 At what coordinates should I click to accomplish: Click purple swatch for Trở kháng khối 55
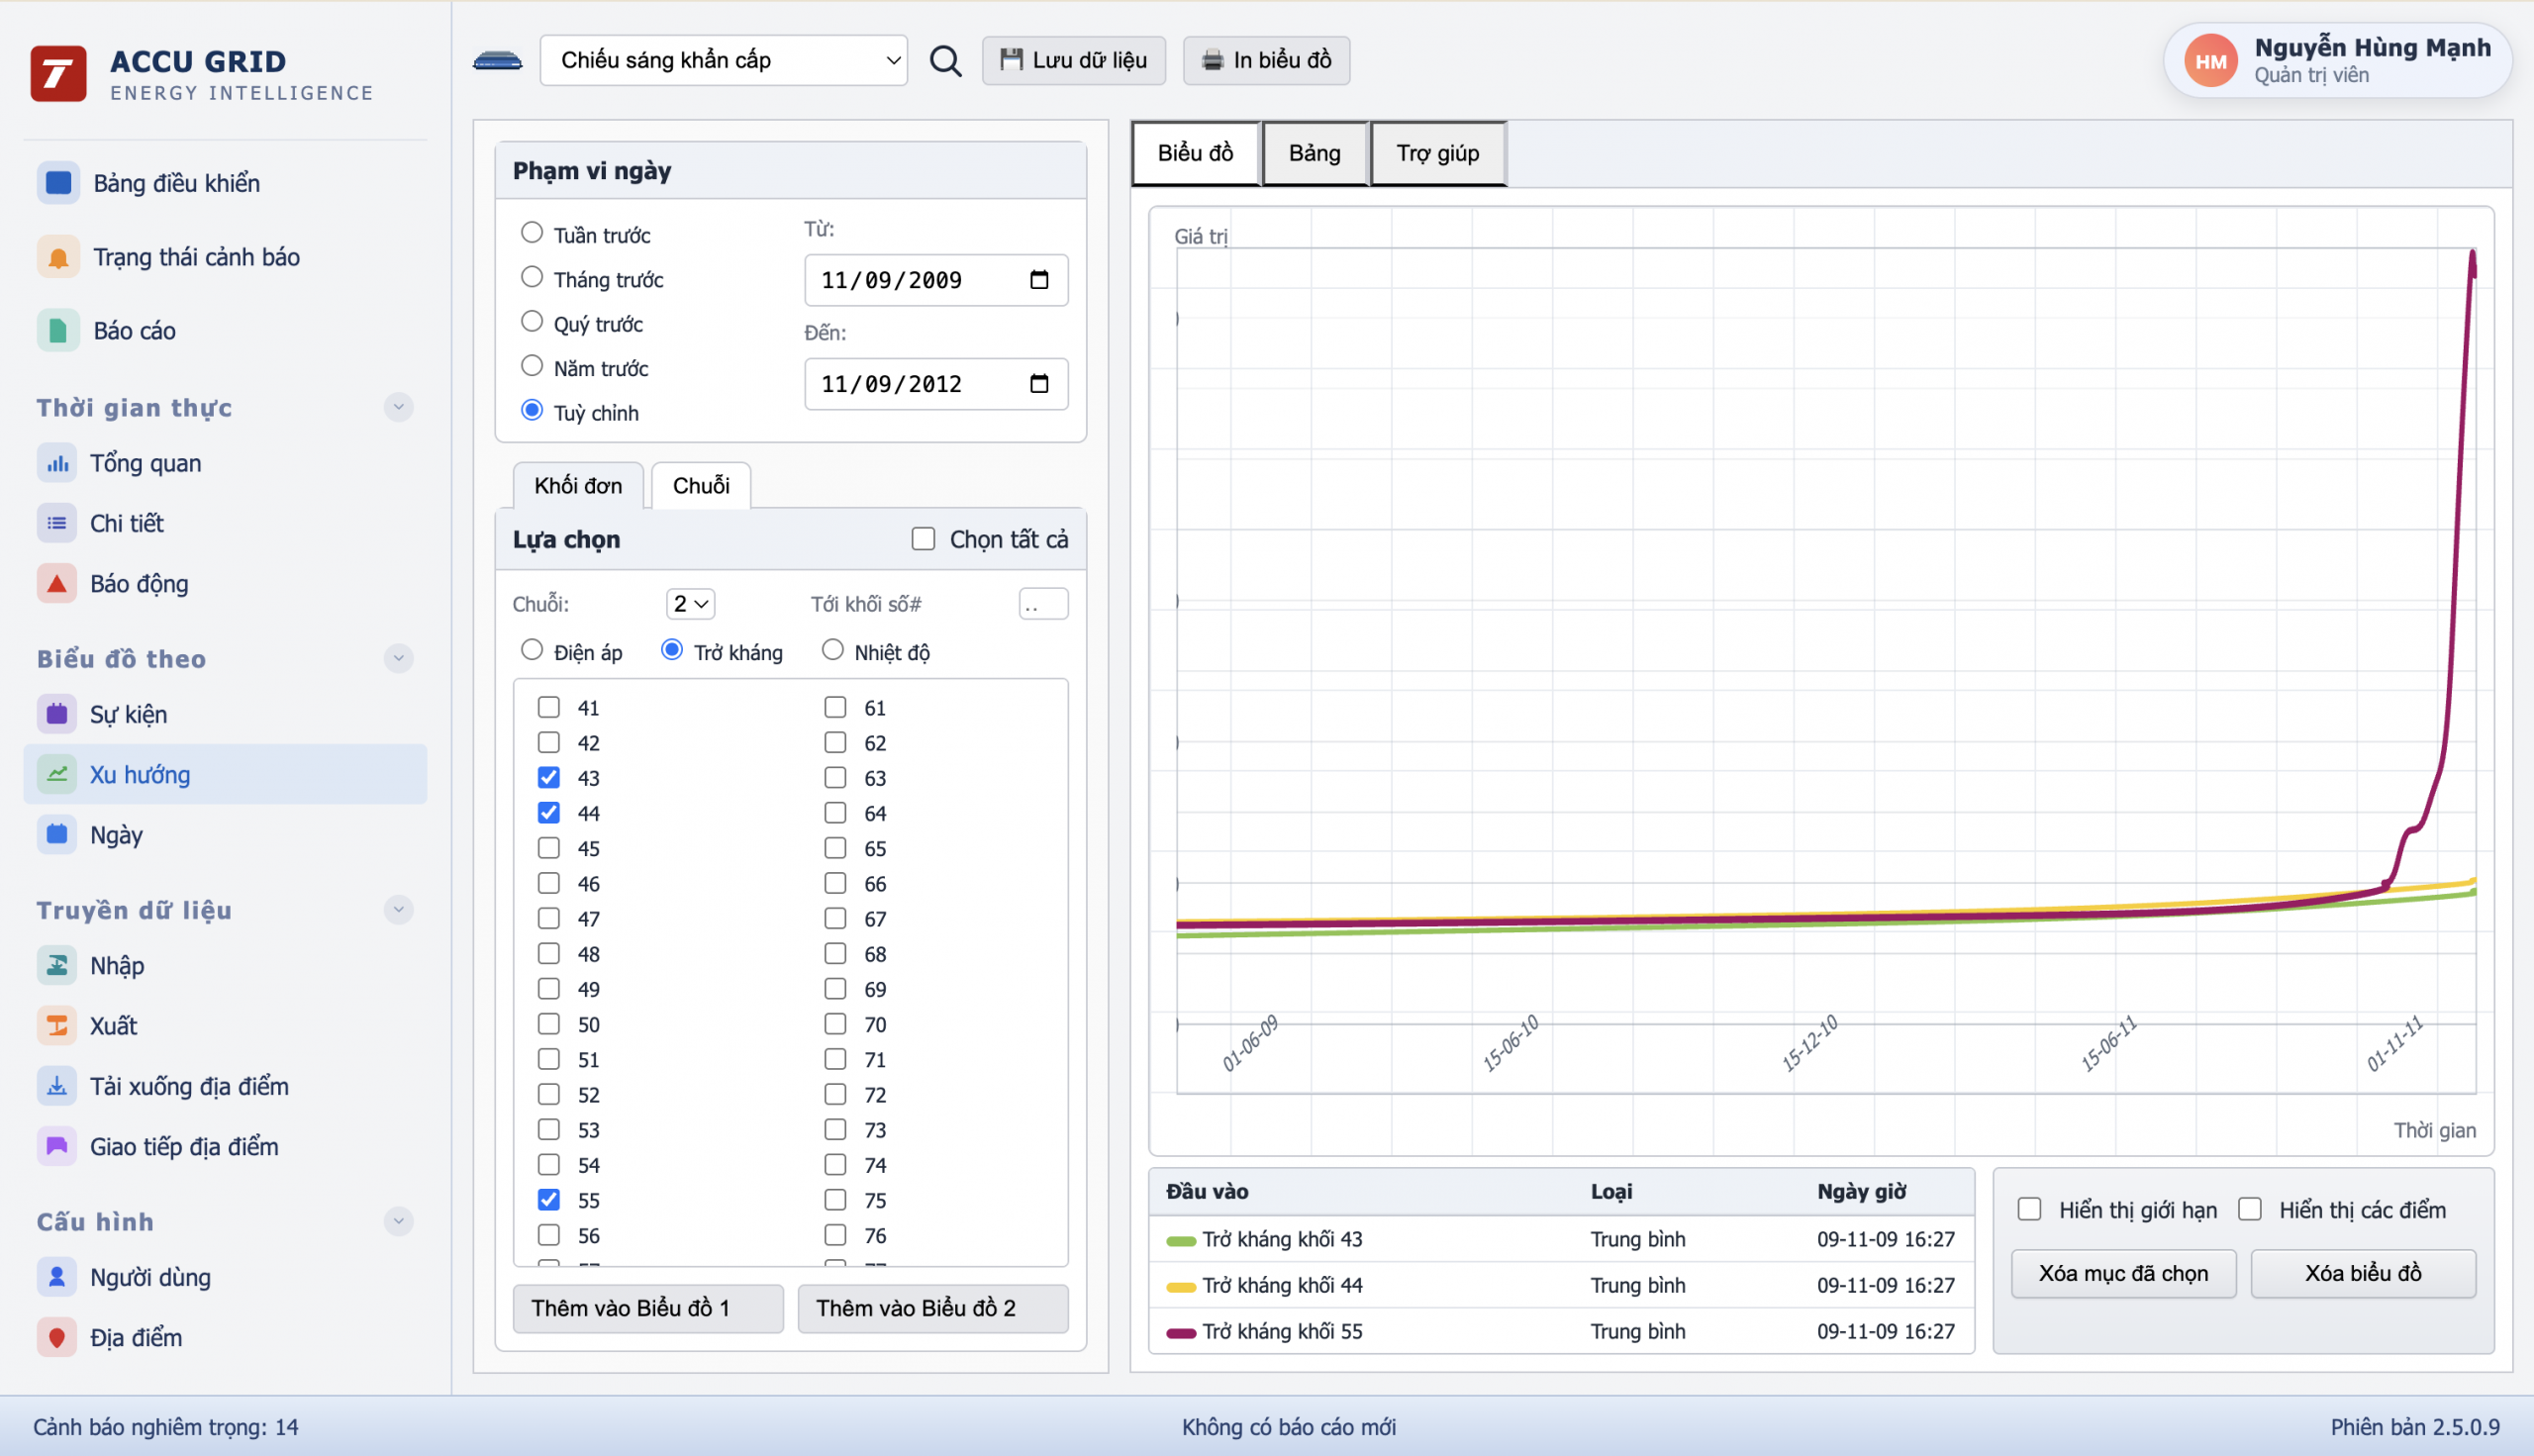coord(1181,1332)
